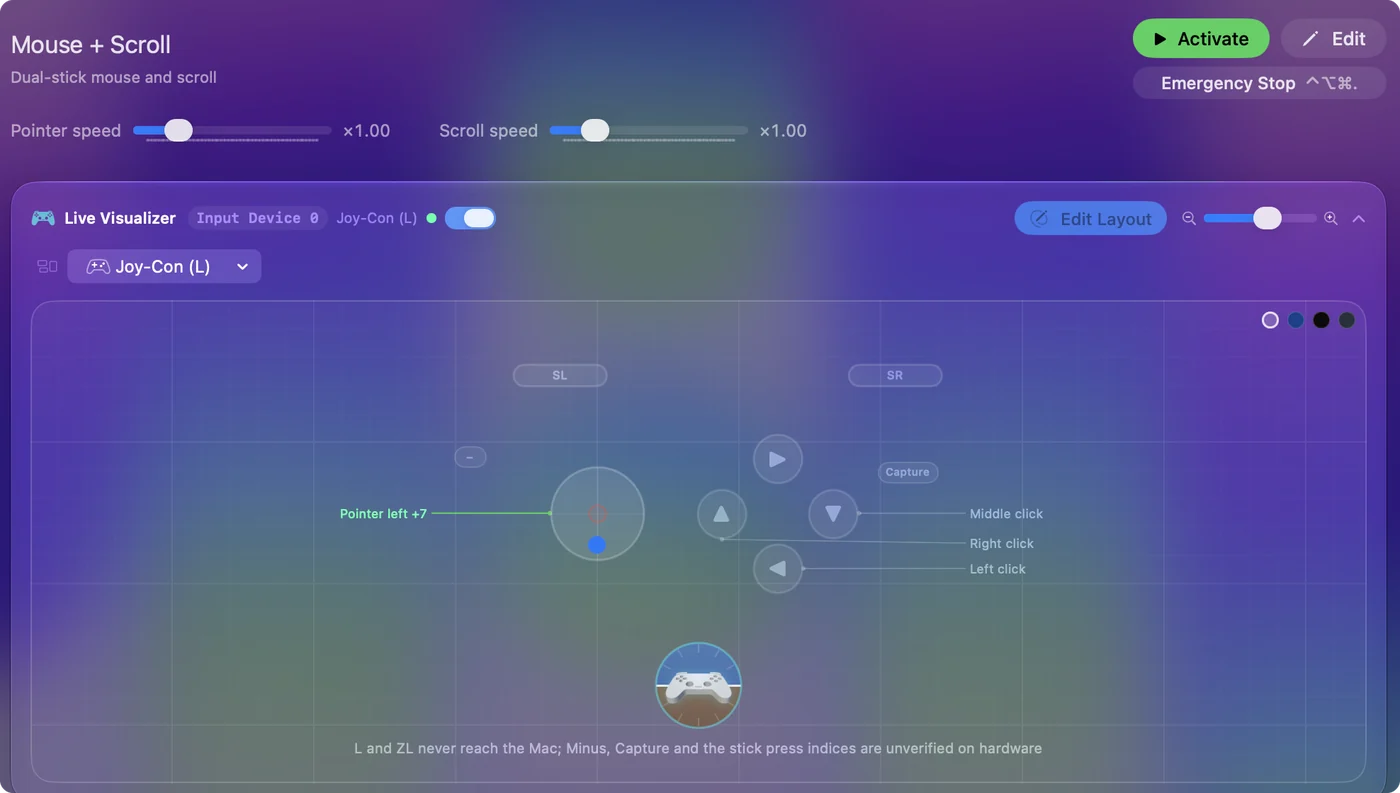The height and width of the screenshot is (793, 1400).
Task: Click the up-pointing triangle face button
Action: point(722,514)
